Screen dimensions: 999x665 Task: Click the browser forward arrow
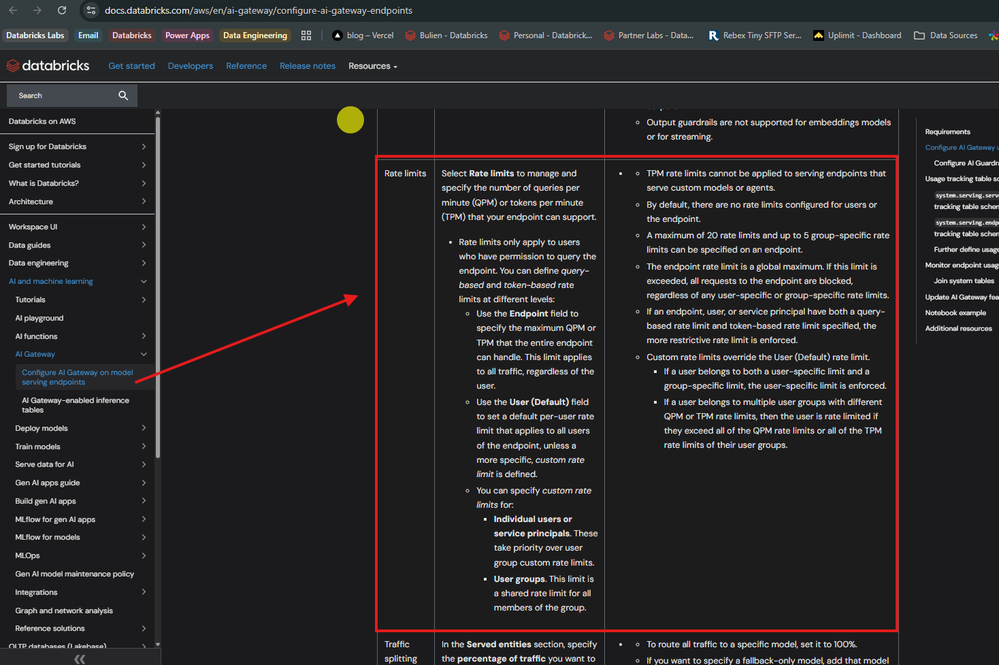[x=37, y=10]
